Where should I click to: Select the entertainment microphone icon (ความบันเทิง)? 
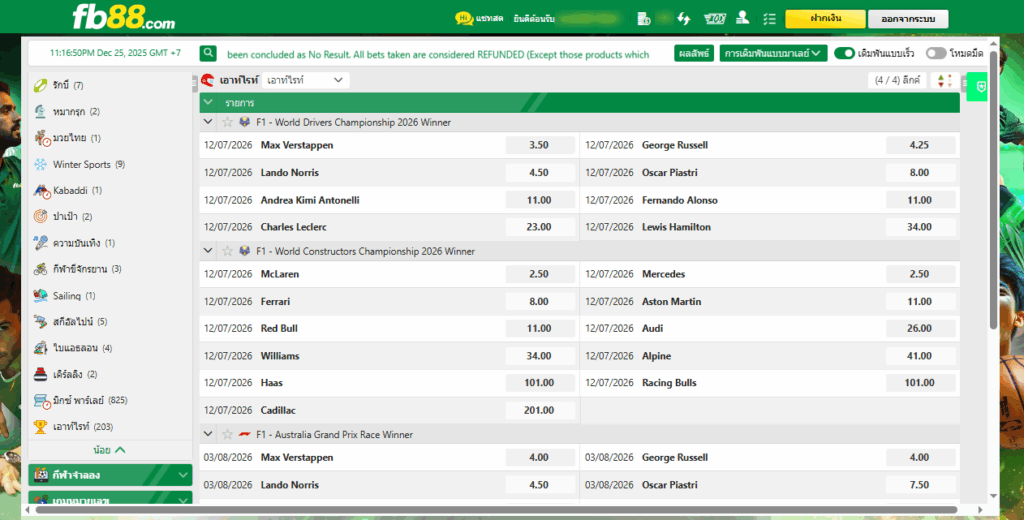40,243
